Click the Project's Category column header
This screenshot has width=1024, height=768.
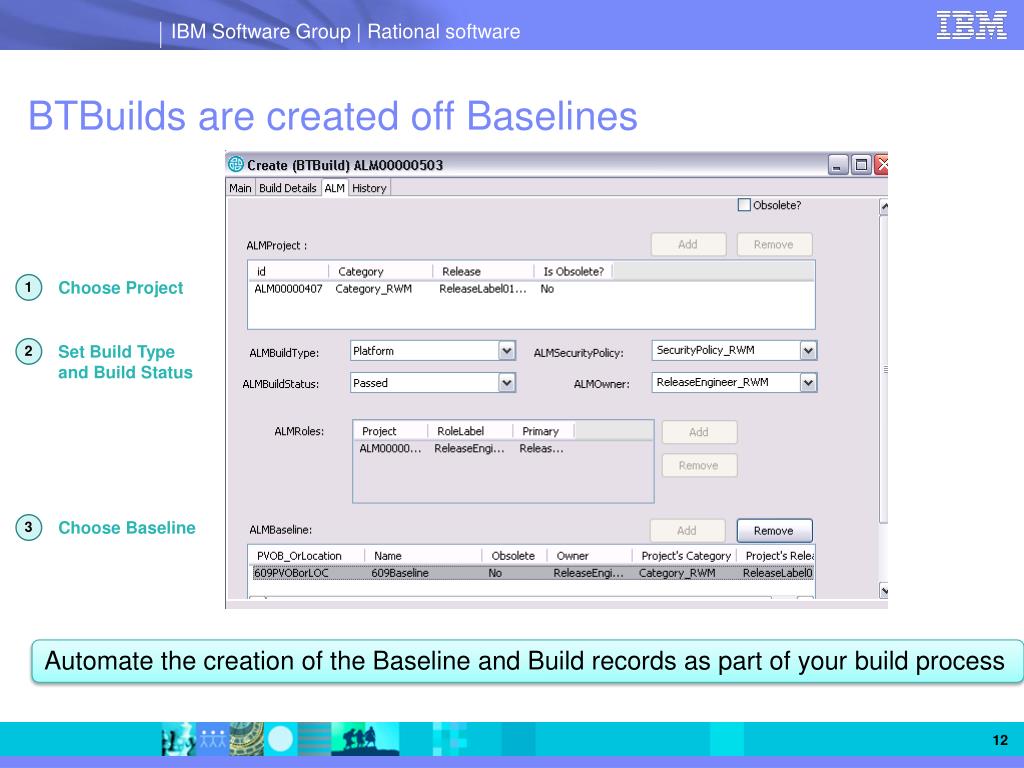pos(685,556)
